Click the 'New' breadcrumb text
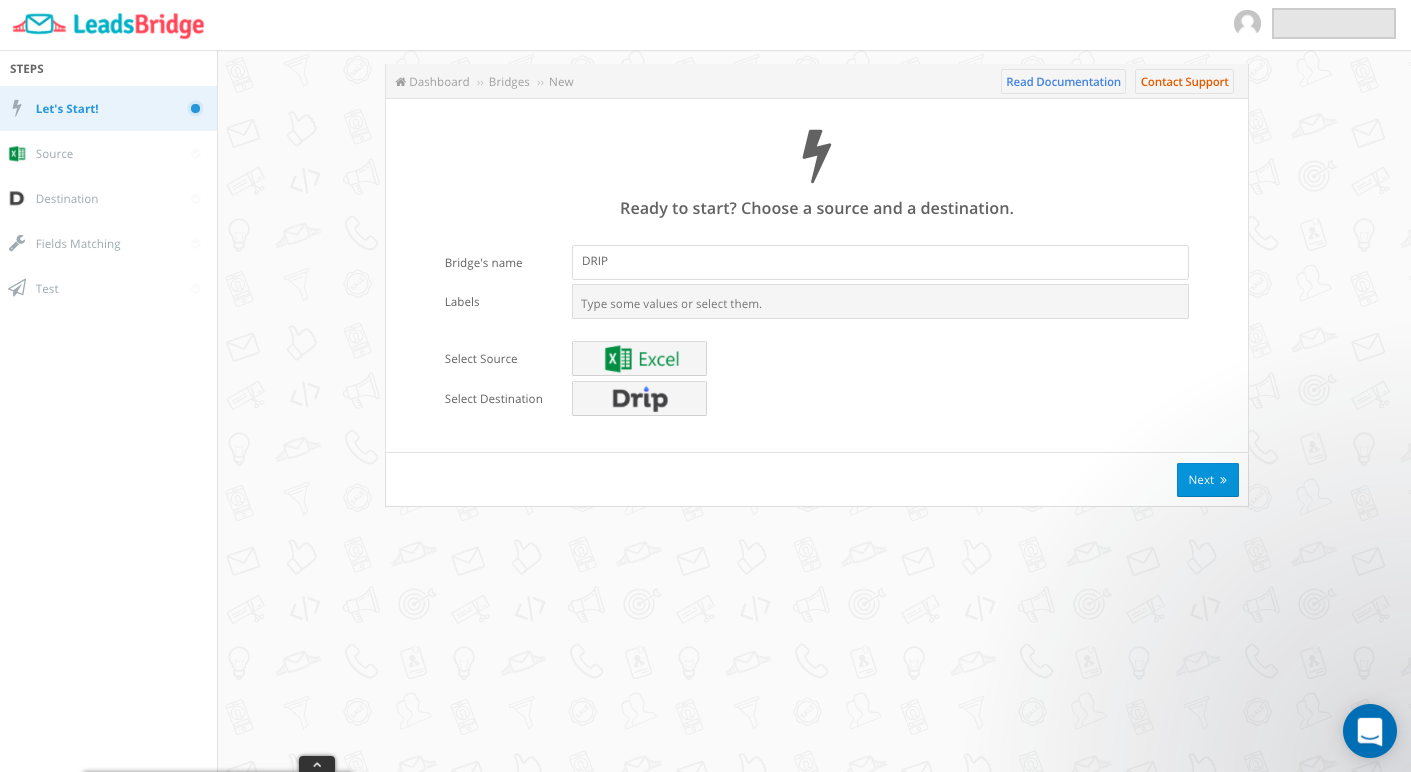Image resolution: width=1411 pixels, height=772 pixels. [x=561, y=82]
